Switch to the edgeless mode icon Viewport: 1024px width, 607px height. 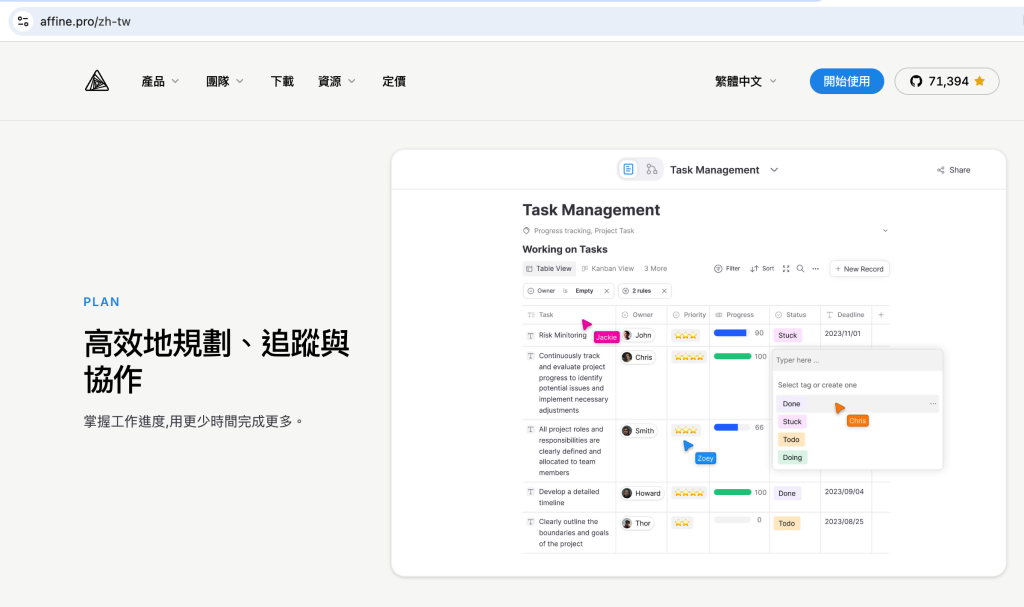[651, 169]
